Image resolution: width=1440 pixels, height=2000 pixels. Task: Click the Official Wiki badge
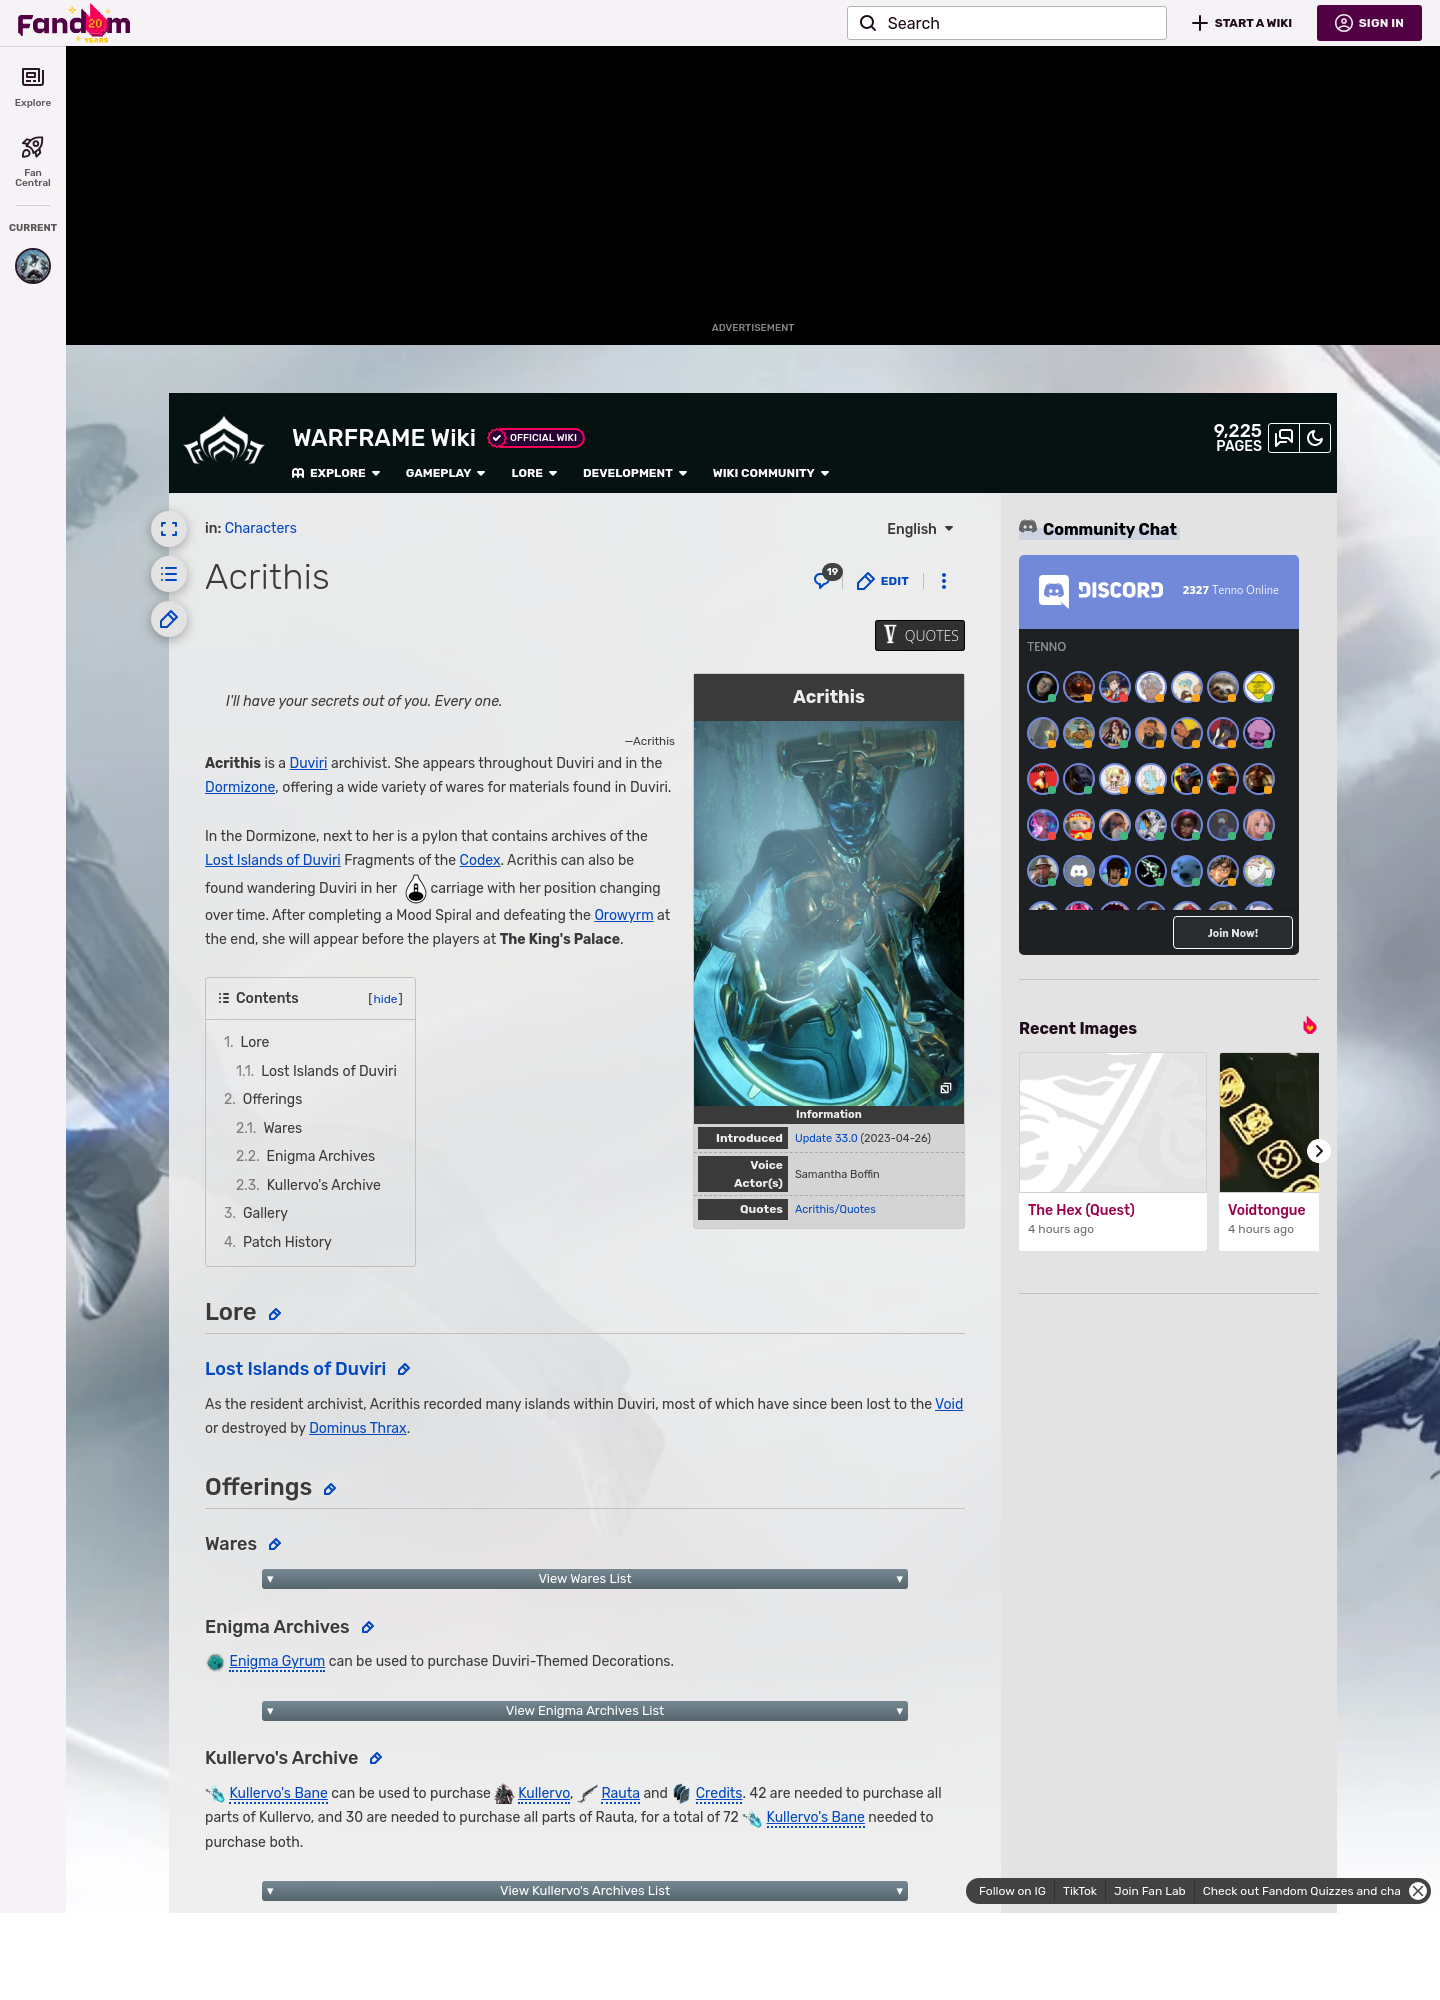click(x=536, y=438)
